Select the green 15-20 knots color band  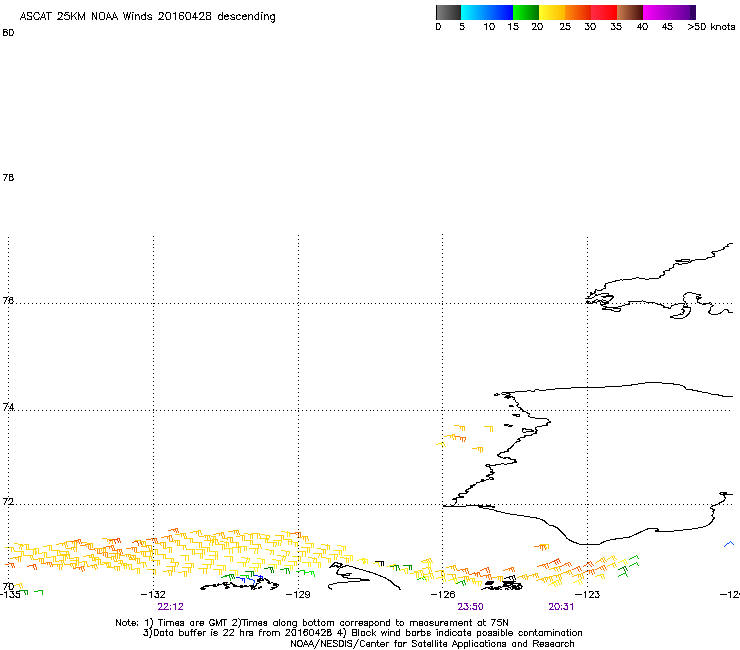[x=526, y=12]
